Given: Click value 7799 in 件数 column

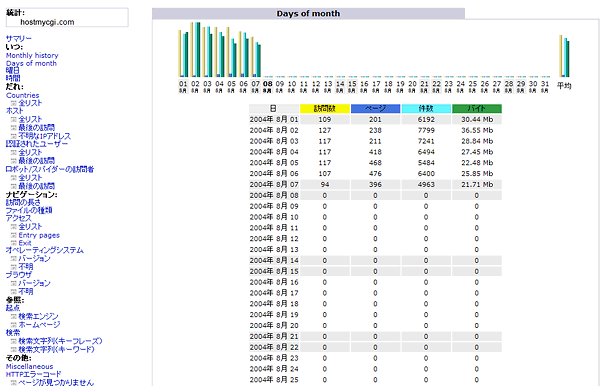Looking at the screenshot, I should [x=426, y=130].
